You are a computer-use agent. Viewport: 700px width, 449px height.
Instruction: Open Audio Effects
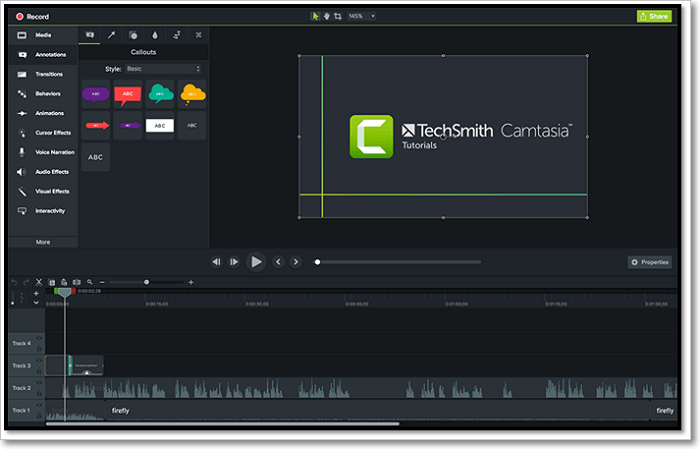[43, 172]
